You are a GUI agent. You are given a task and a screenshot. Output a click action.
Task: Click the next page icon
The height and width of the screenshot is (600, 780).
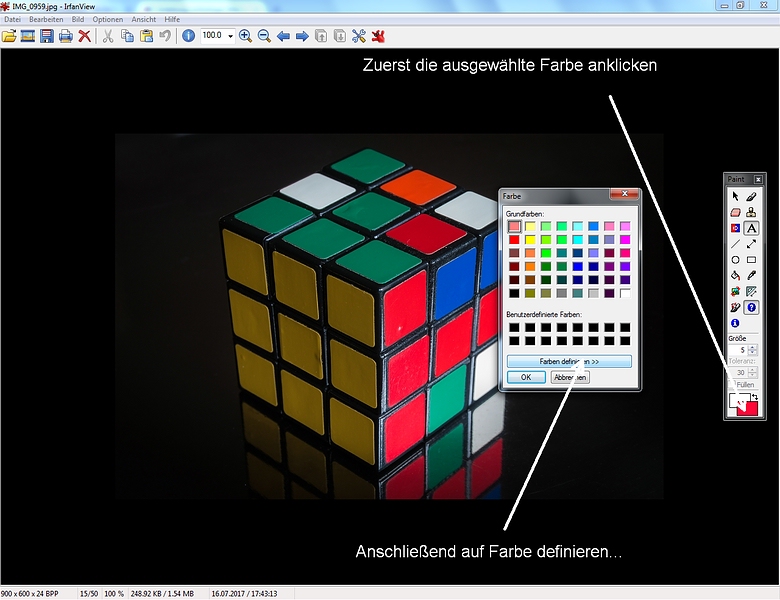340,36
